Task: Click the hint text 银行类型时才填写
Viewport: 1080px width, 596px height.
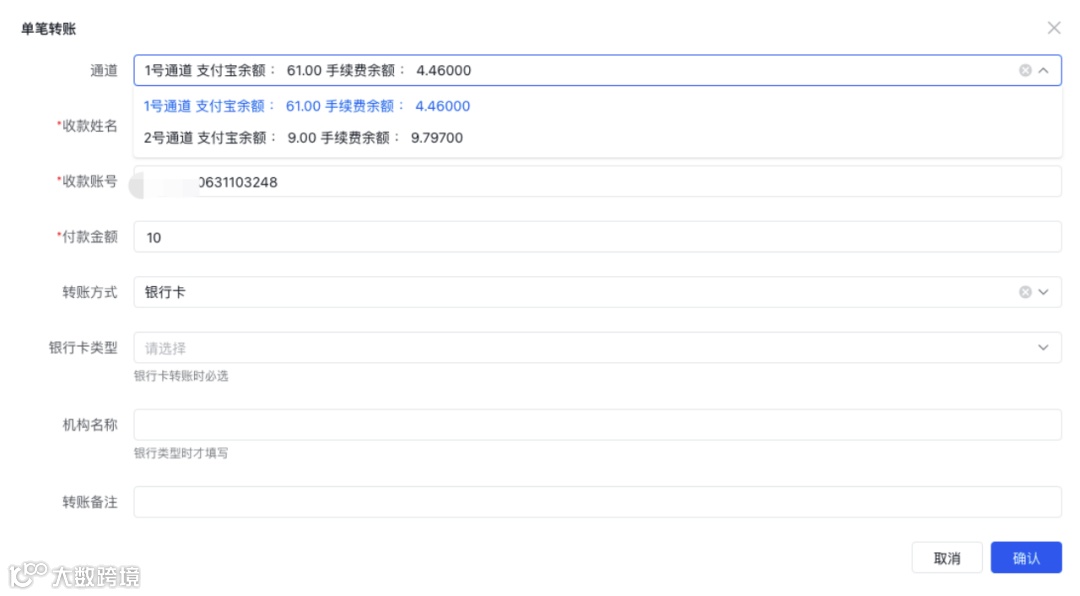Action: coord(181,453)
